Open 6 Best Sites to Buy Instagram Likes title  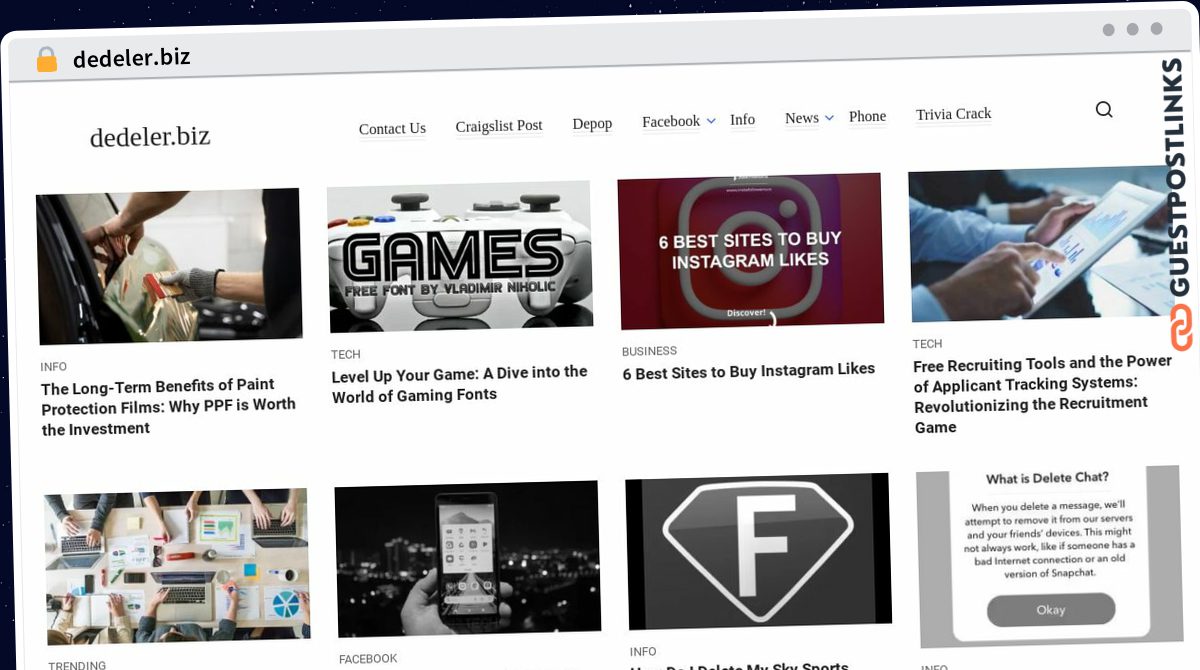point(749,371)
